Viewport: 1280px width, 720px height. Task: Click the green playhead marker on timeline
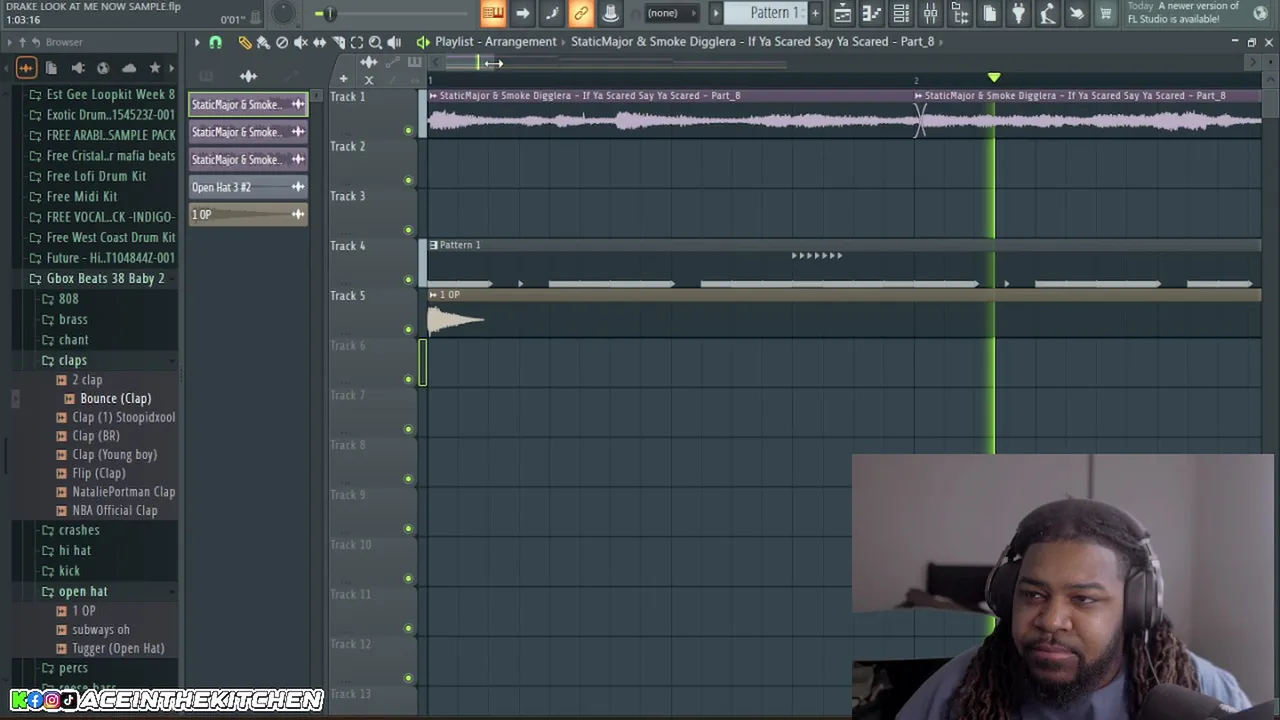(993, 77)
